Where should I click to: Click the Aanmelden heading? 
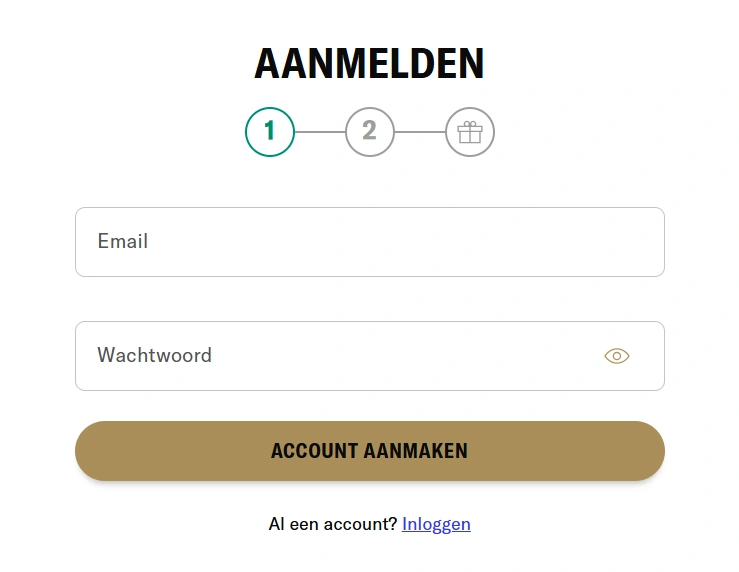coord(369,65)
